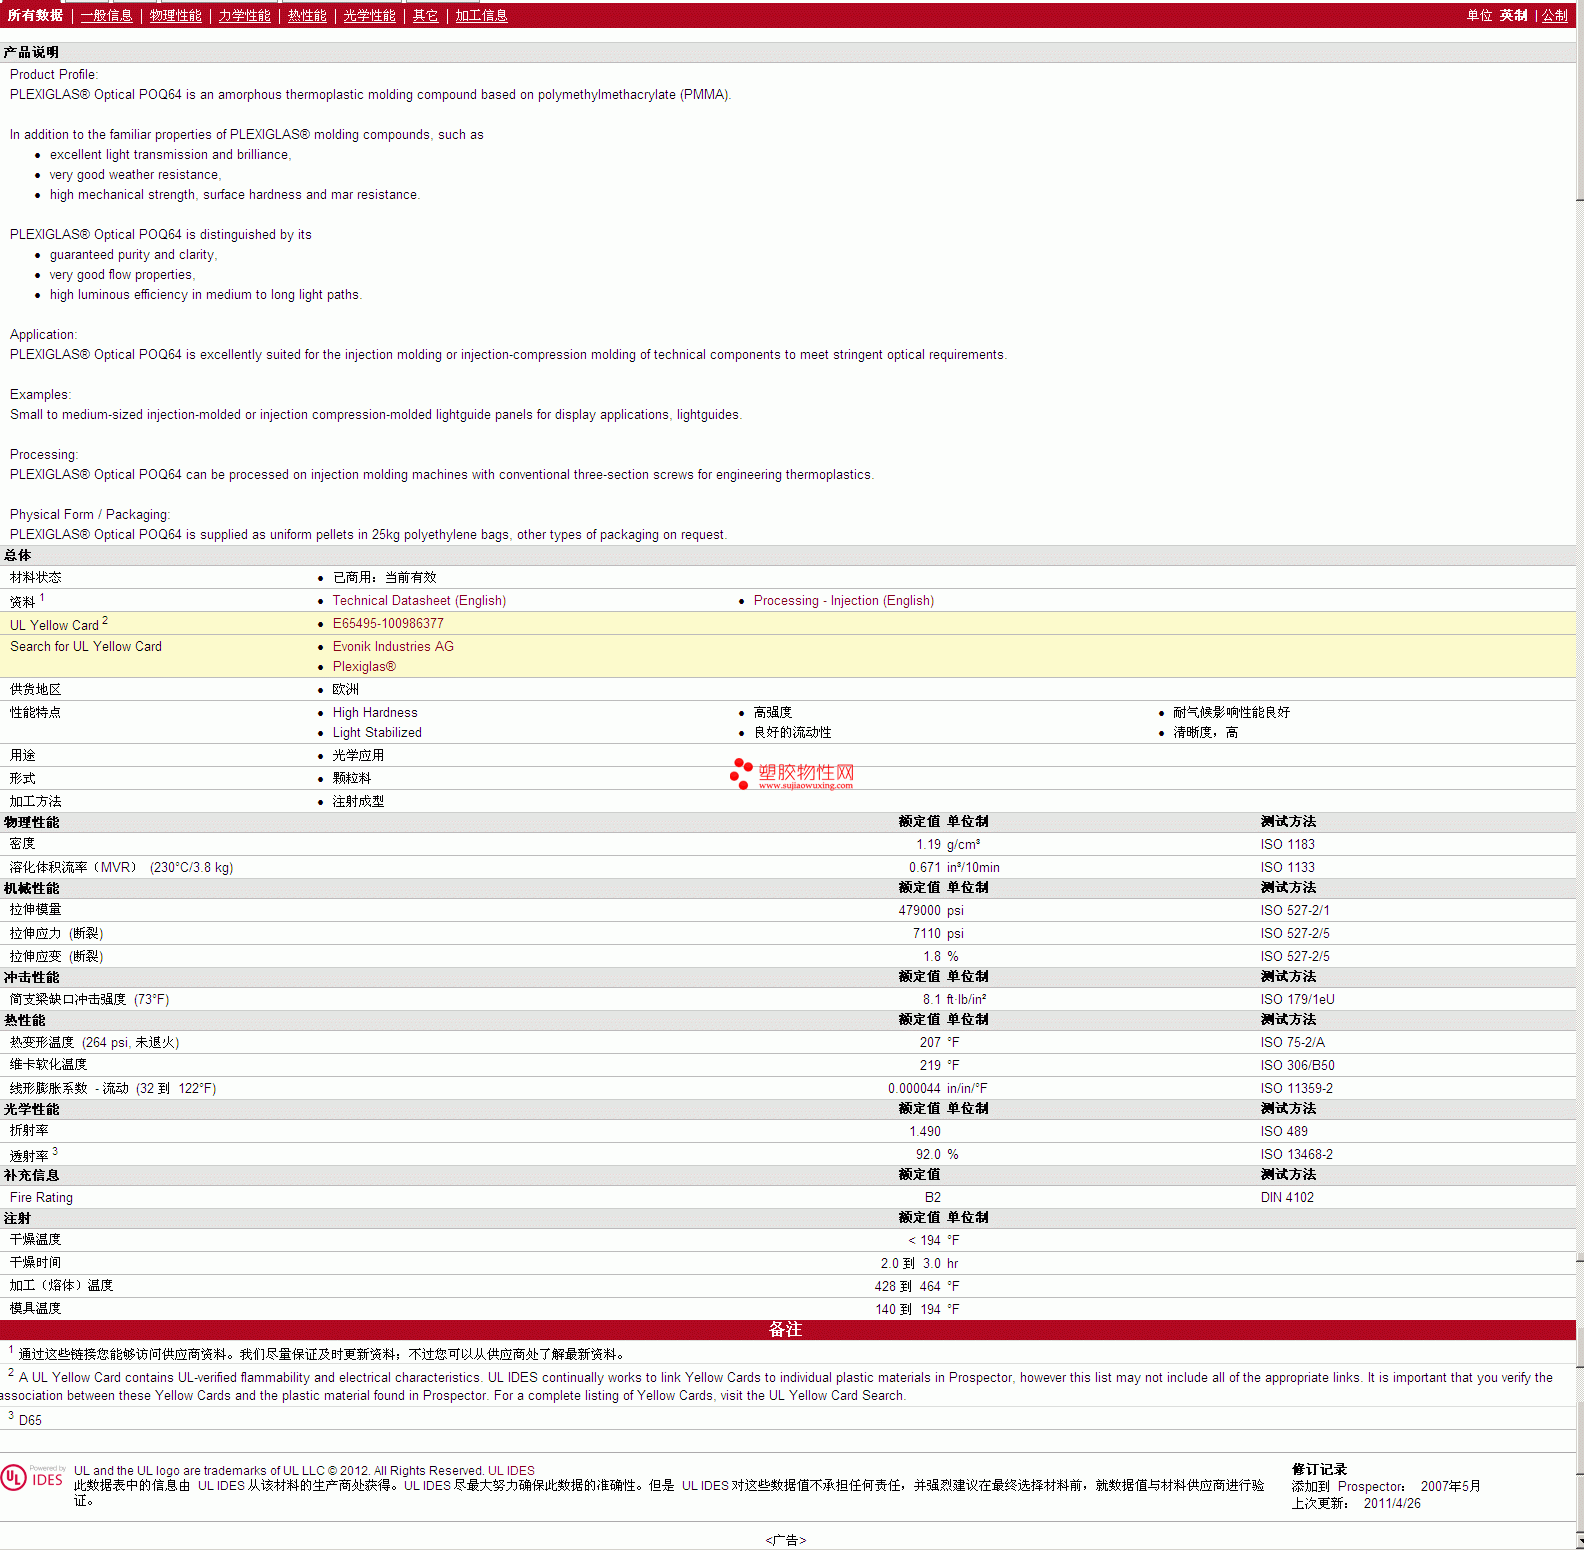Show the 光学性能 tab
The width and height of the screenshot is (1584, 1550).
370,16
